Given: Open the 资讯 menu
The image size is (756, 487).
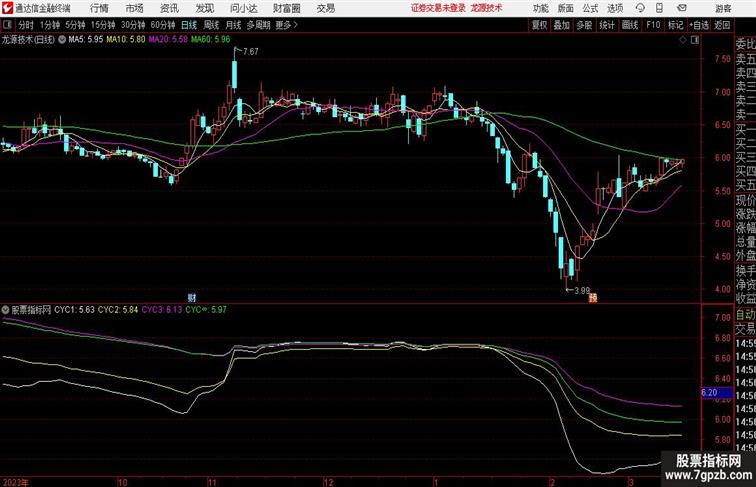Looking at the screenshot, I should coord(169,8).
